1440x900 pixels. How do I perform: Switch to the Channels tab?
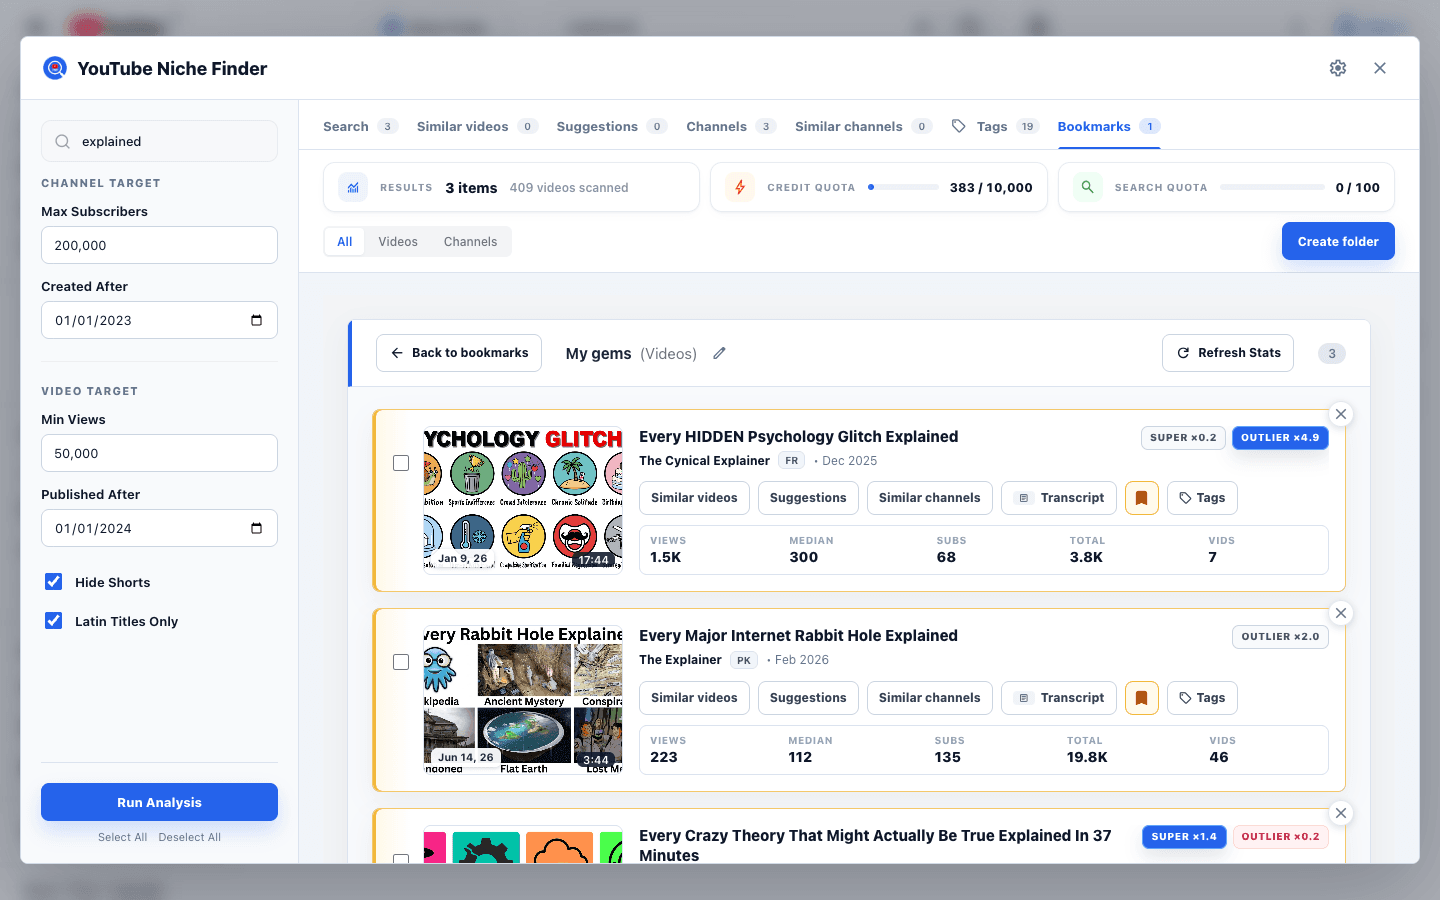(x=731, y=126)
